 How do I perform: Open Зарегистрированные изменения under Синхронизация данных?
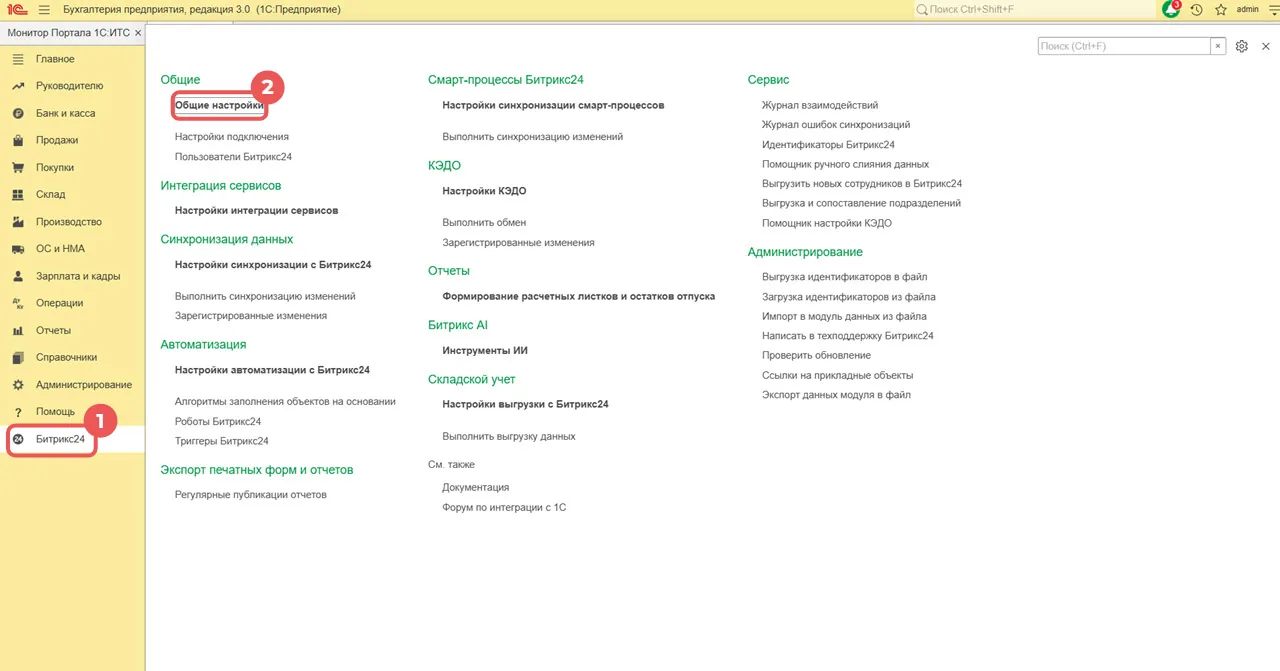point(251,316)
